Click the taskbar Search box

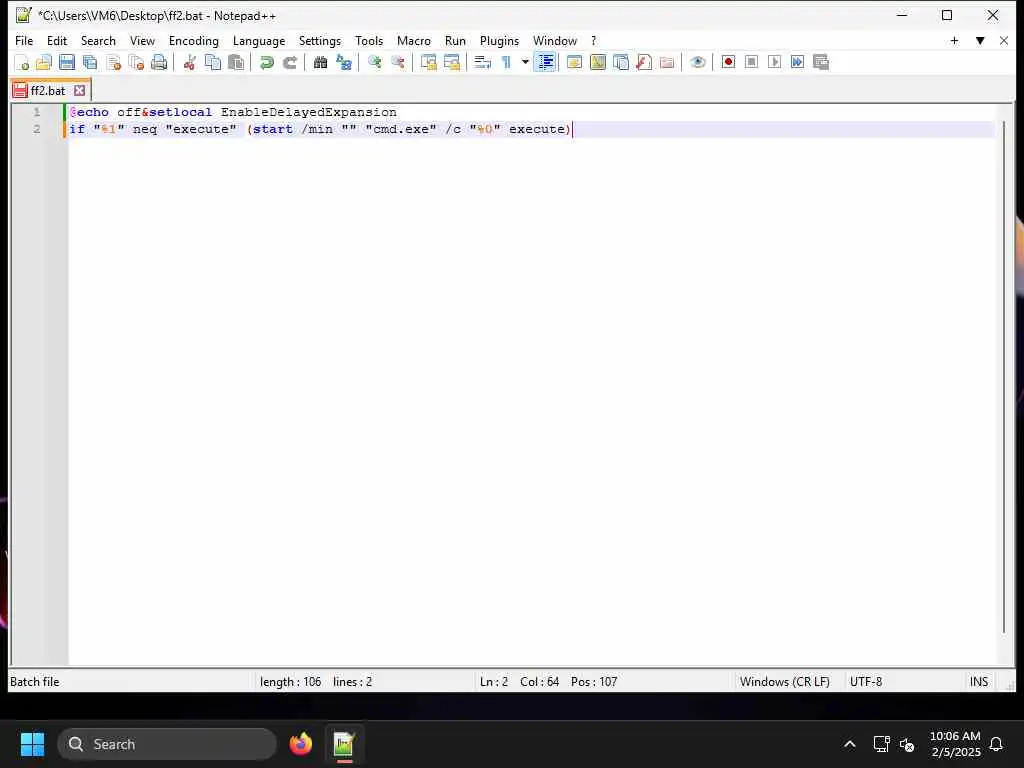coord(167,744)
